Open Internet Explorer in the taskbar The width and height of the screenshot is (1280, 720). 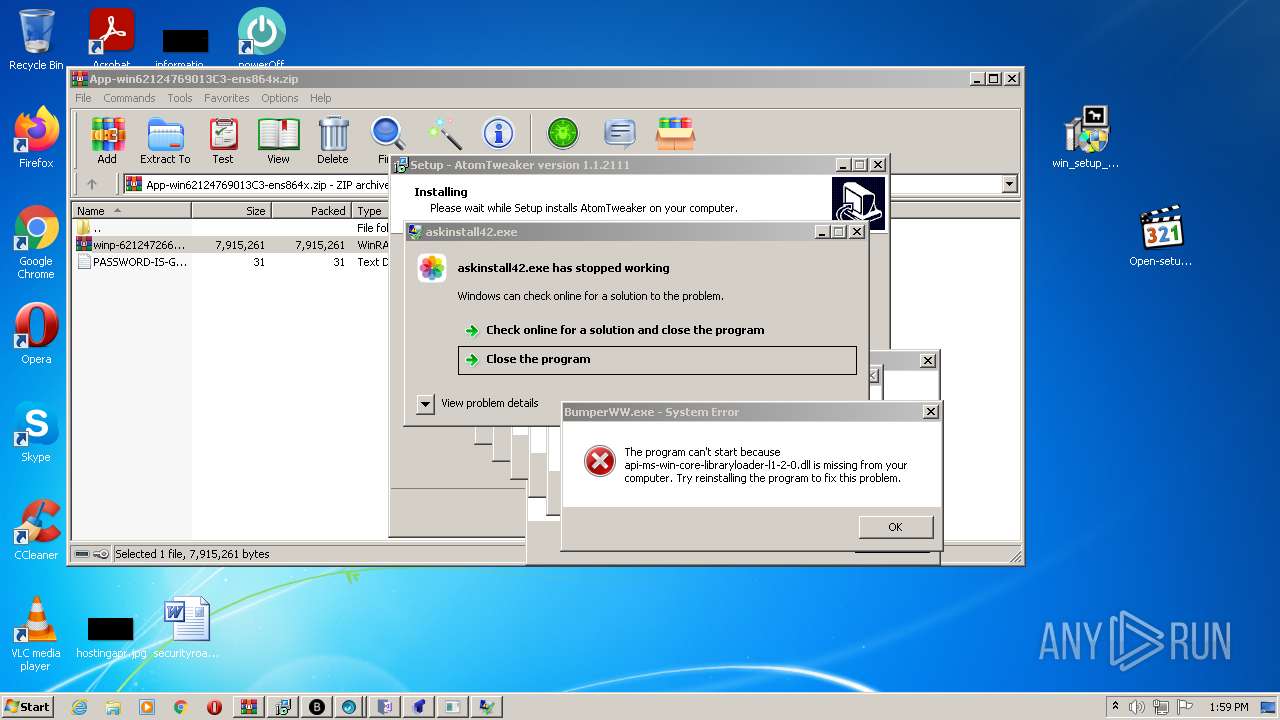click(79, 707)
